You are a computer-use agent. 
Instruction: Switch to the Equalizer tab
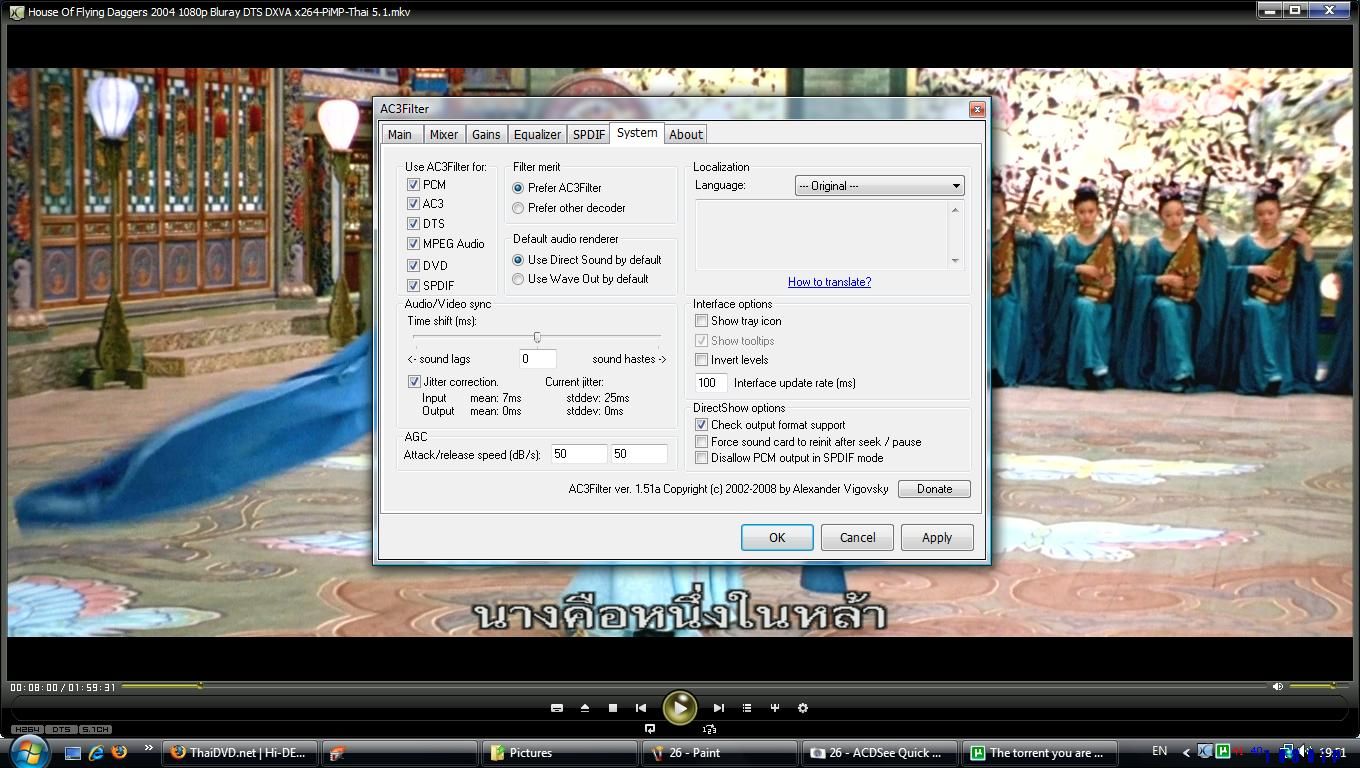[x=537, y=135]
